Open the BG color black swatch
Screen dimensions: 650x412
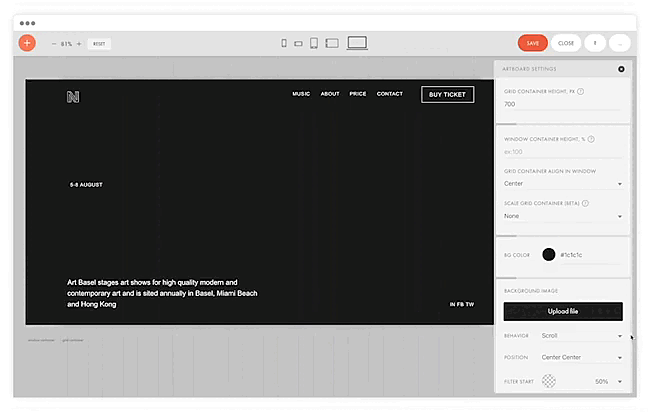pos(549,254)
